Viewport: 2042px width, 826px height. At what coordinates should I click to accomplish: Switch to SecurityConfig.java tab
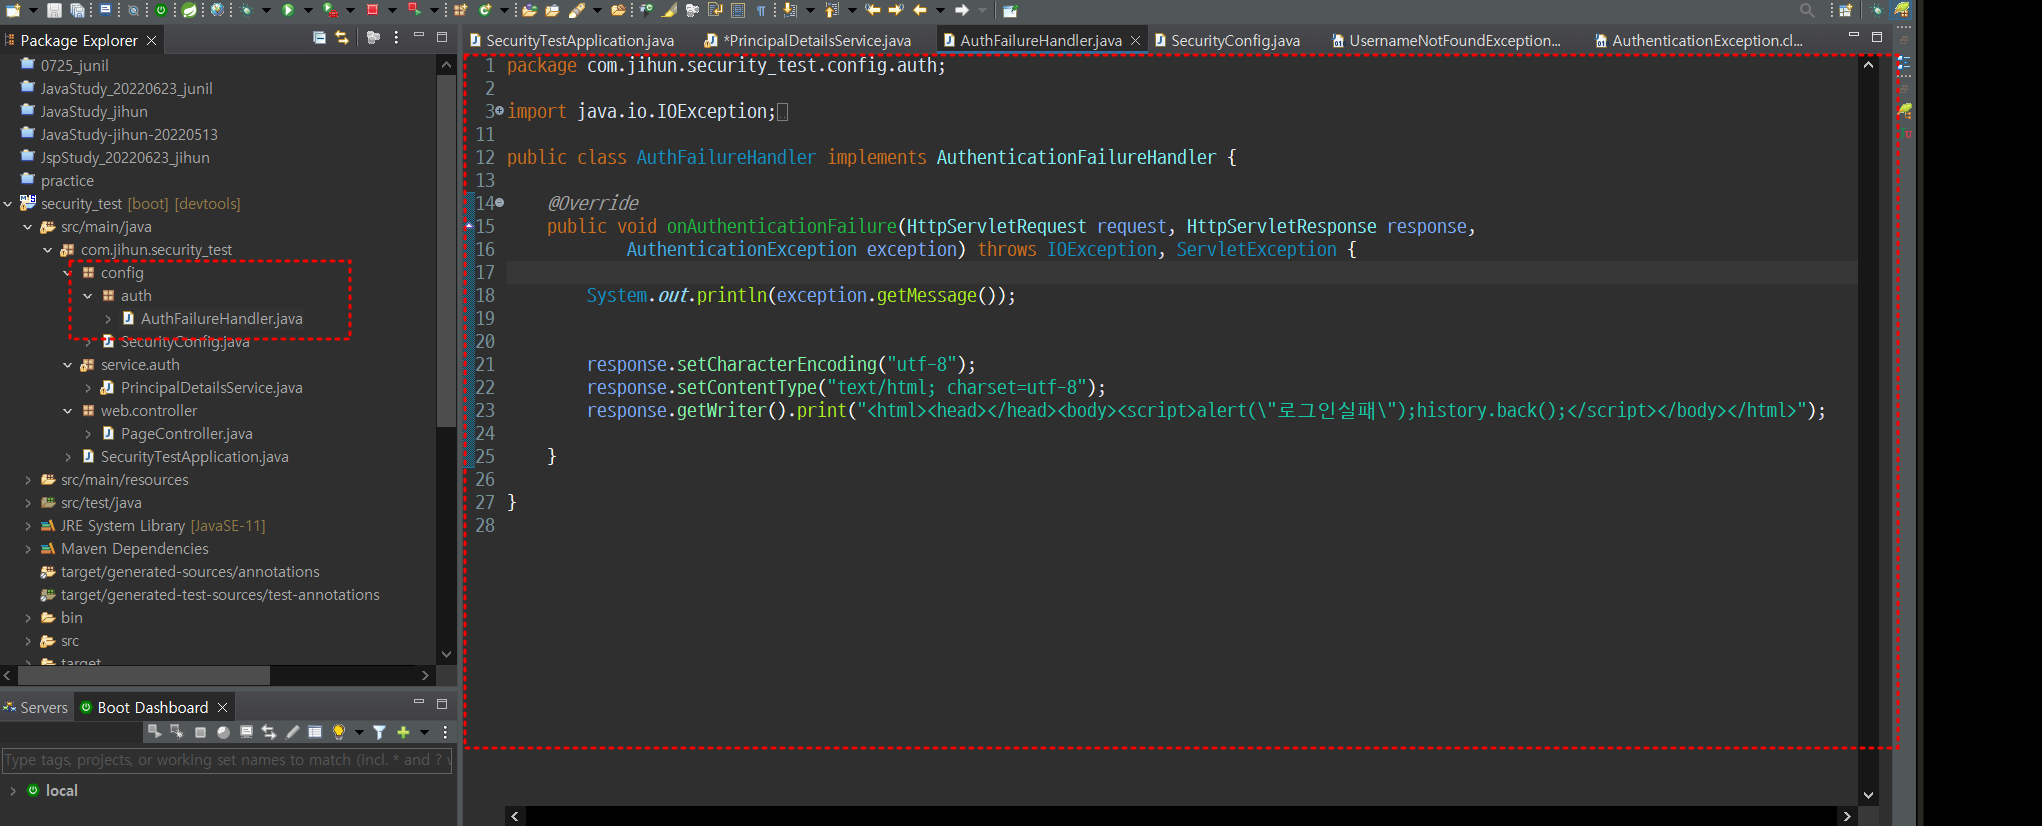click(x=1227, y=40)
